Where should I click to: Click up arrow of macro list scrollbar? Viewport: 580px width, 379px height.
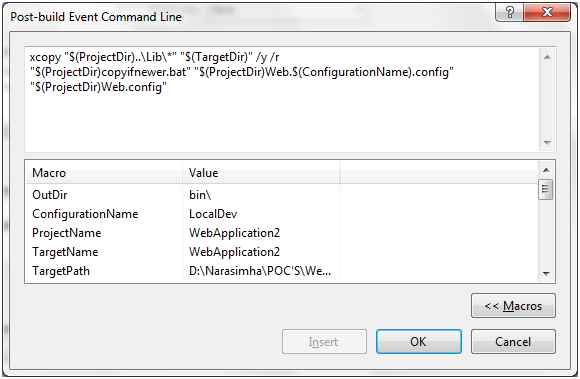click(x=546, y=170)
